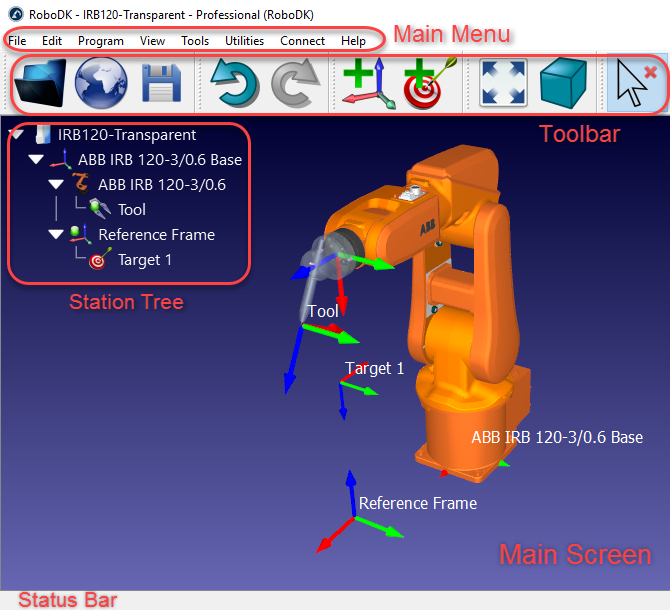Click the Fit All view icon
Screen dimensions: 670x610
pyautogui.click(x=503, y=84)
